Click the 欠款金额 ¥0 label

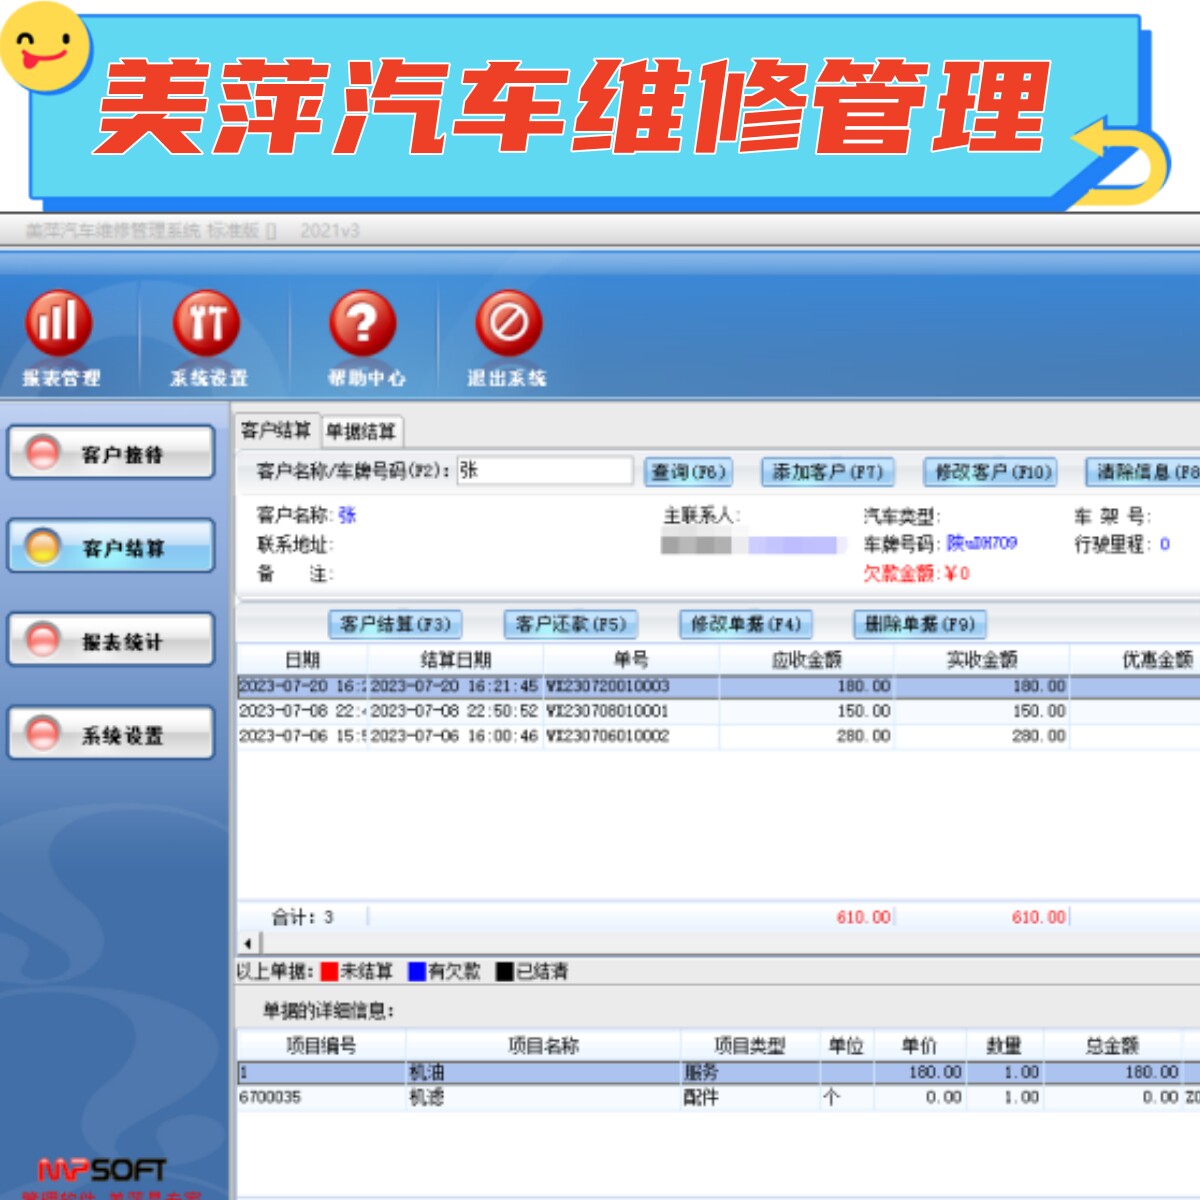tap(916, 574)
